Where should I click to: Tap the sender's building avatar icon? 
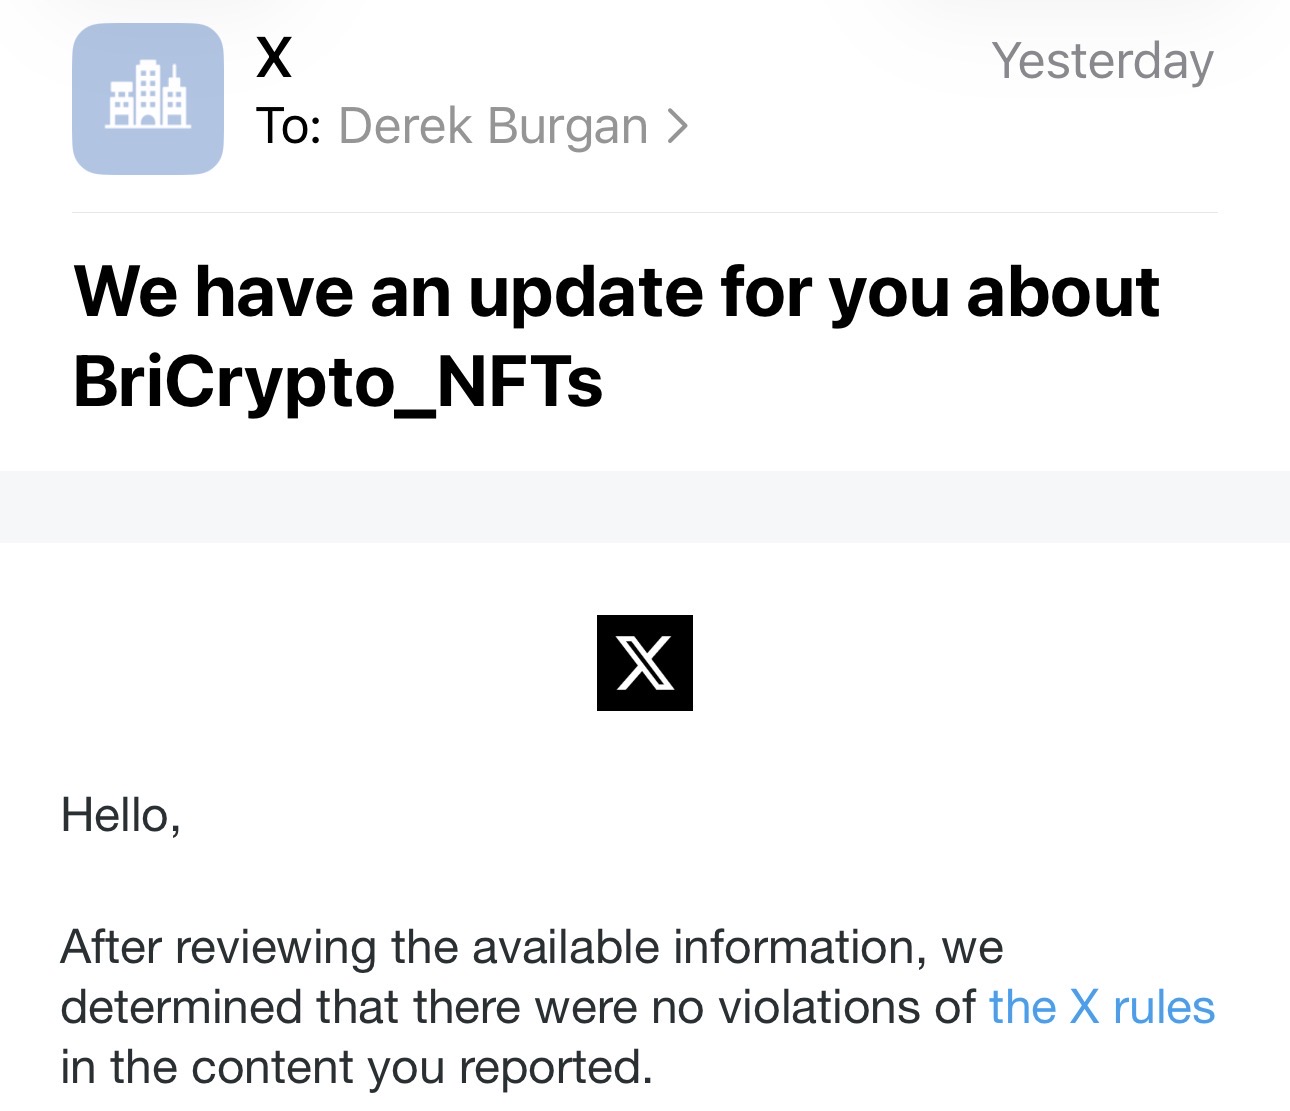(148, 99)
